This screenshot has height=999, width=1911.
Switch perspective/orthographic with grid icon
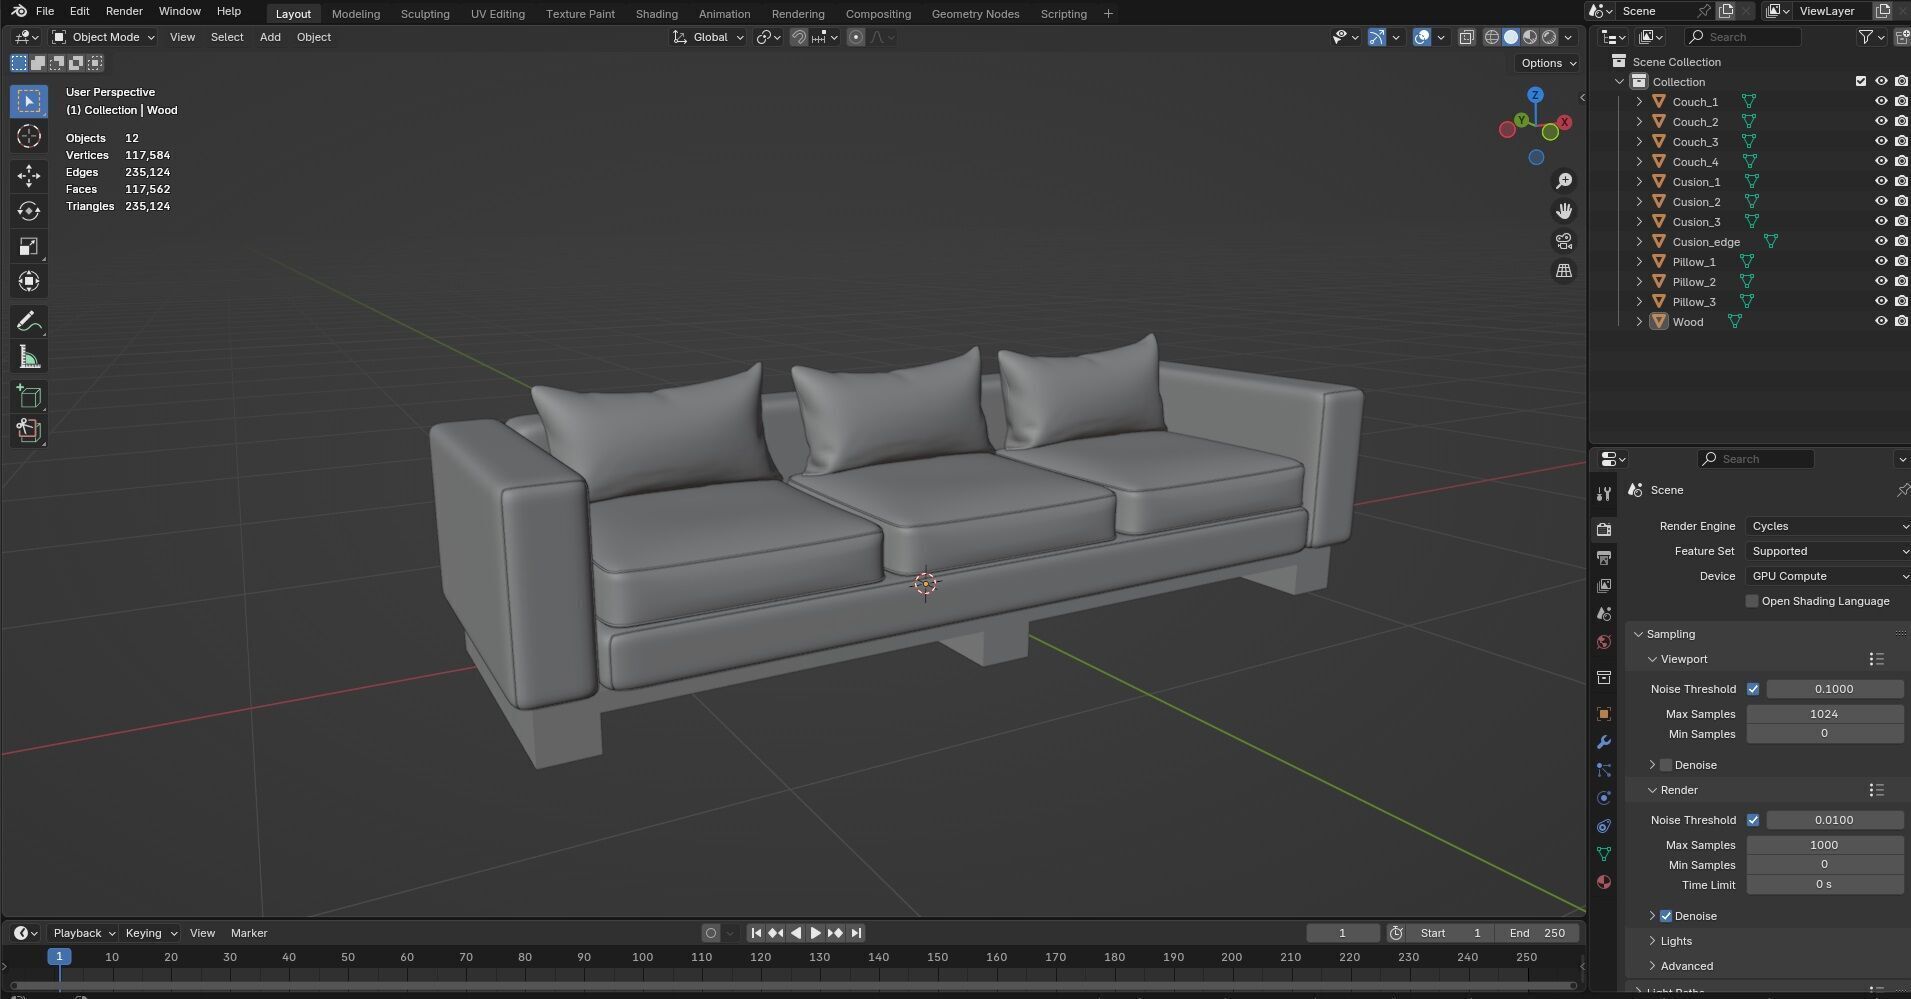click(x=1564, y=271)
